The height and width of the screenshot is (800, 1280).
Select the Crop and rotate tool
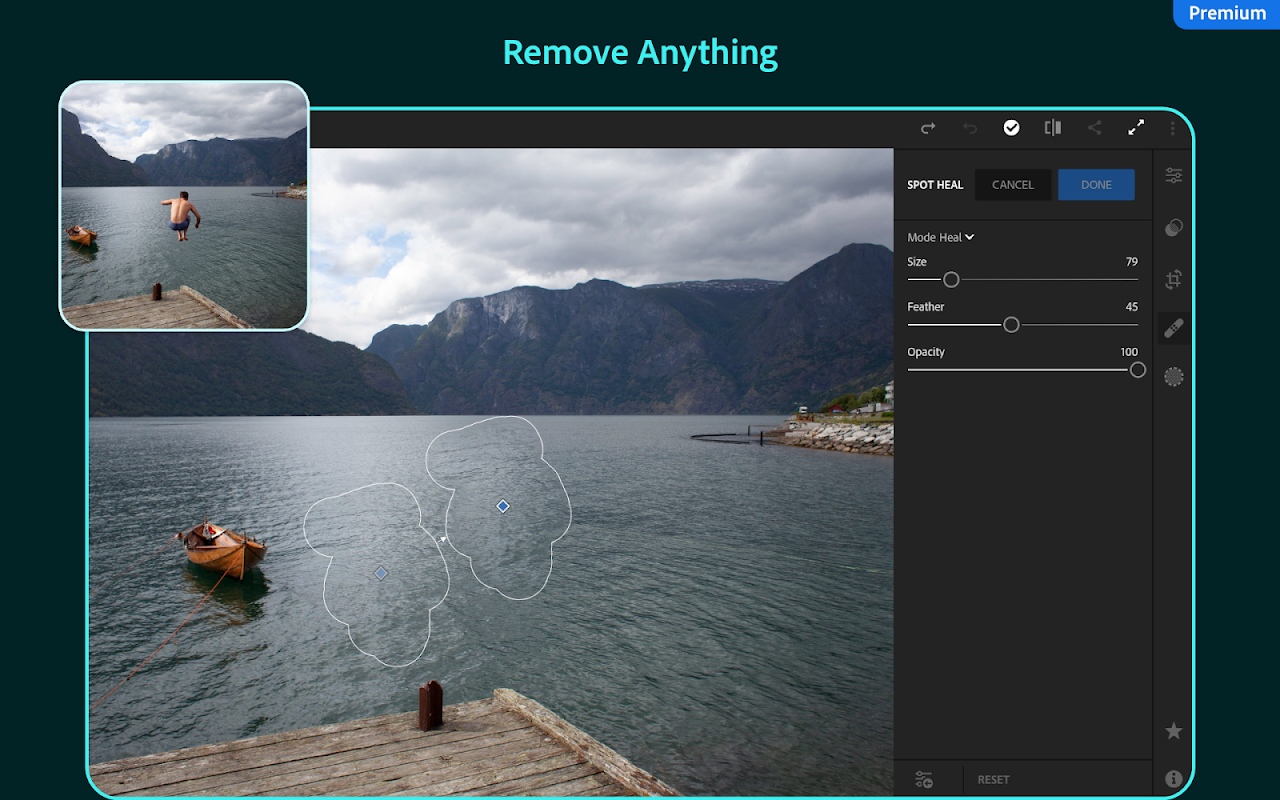coord(1174,280)
